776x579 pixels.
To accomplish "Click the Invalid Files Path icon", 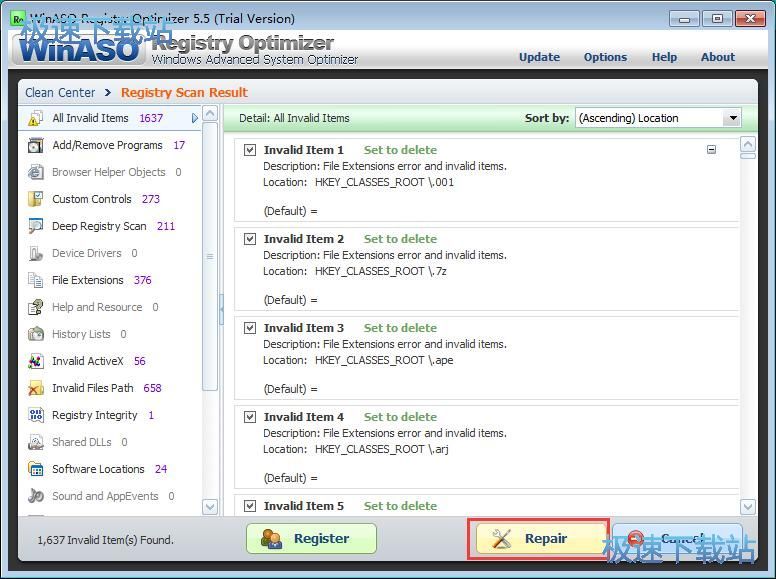I will (x=36, y=388).
